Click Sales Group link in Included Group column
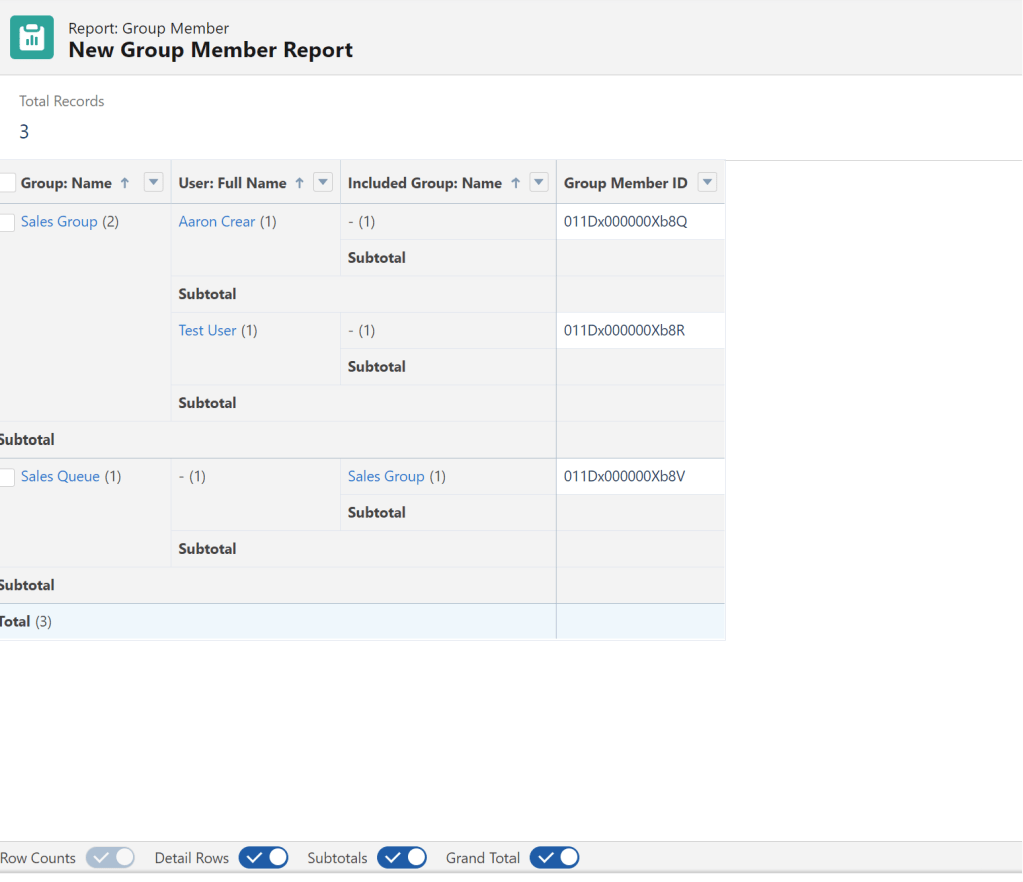The height and width of the screenshot is (882, 1023). [386, 477]
